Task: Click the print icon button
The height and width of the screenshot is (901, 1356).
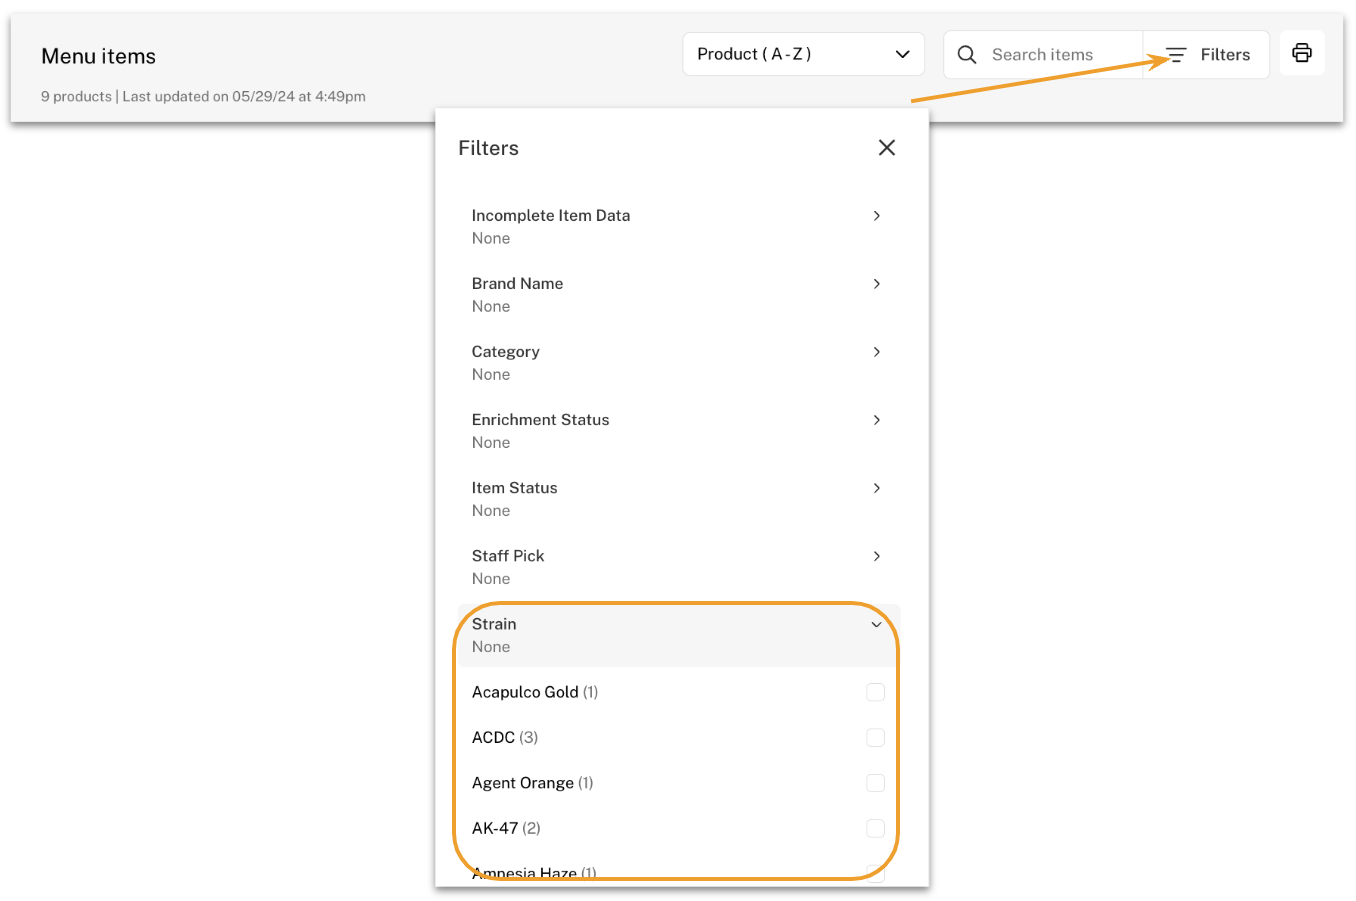Action: click(1302, 53)
